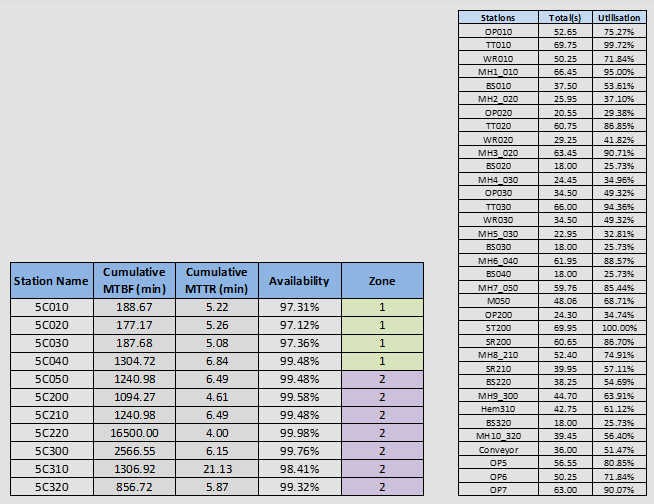
Task: Select the Zone column header cell
Action: coord(382,281)
